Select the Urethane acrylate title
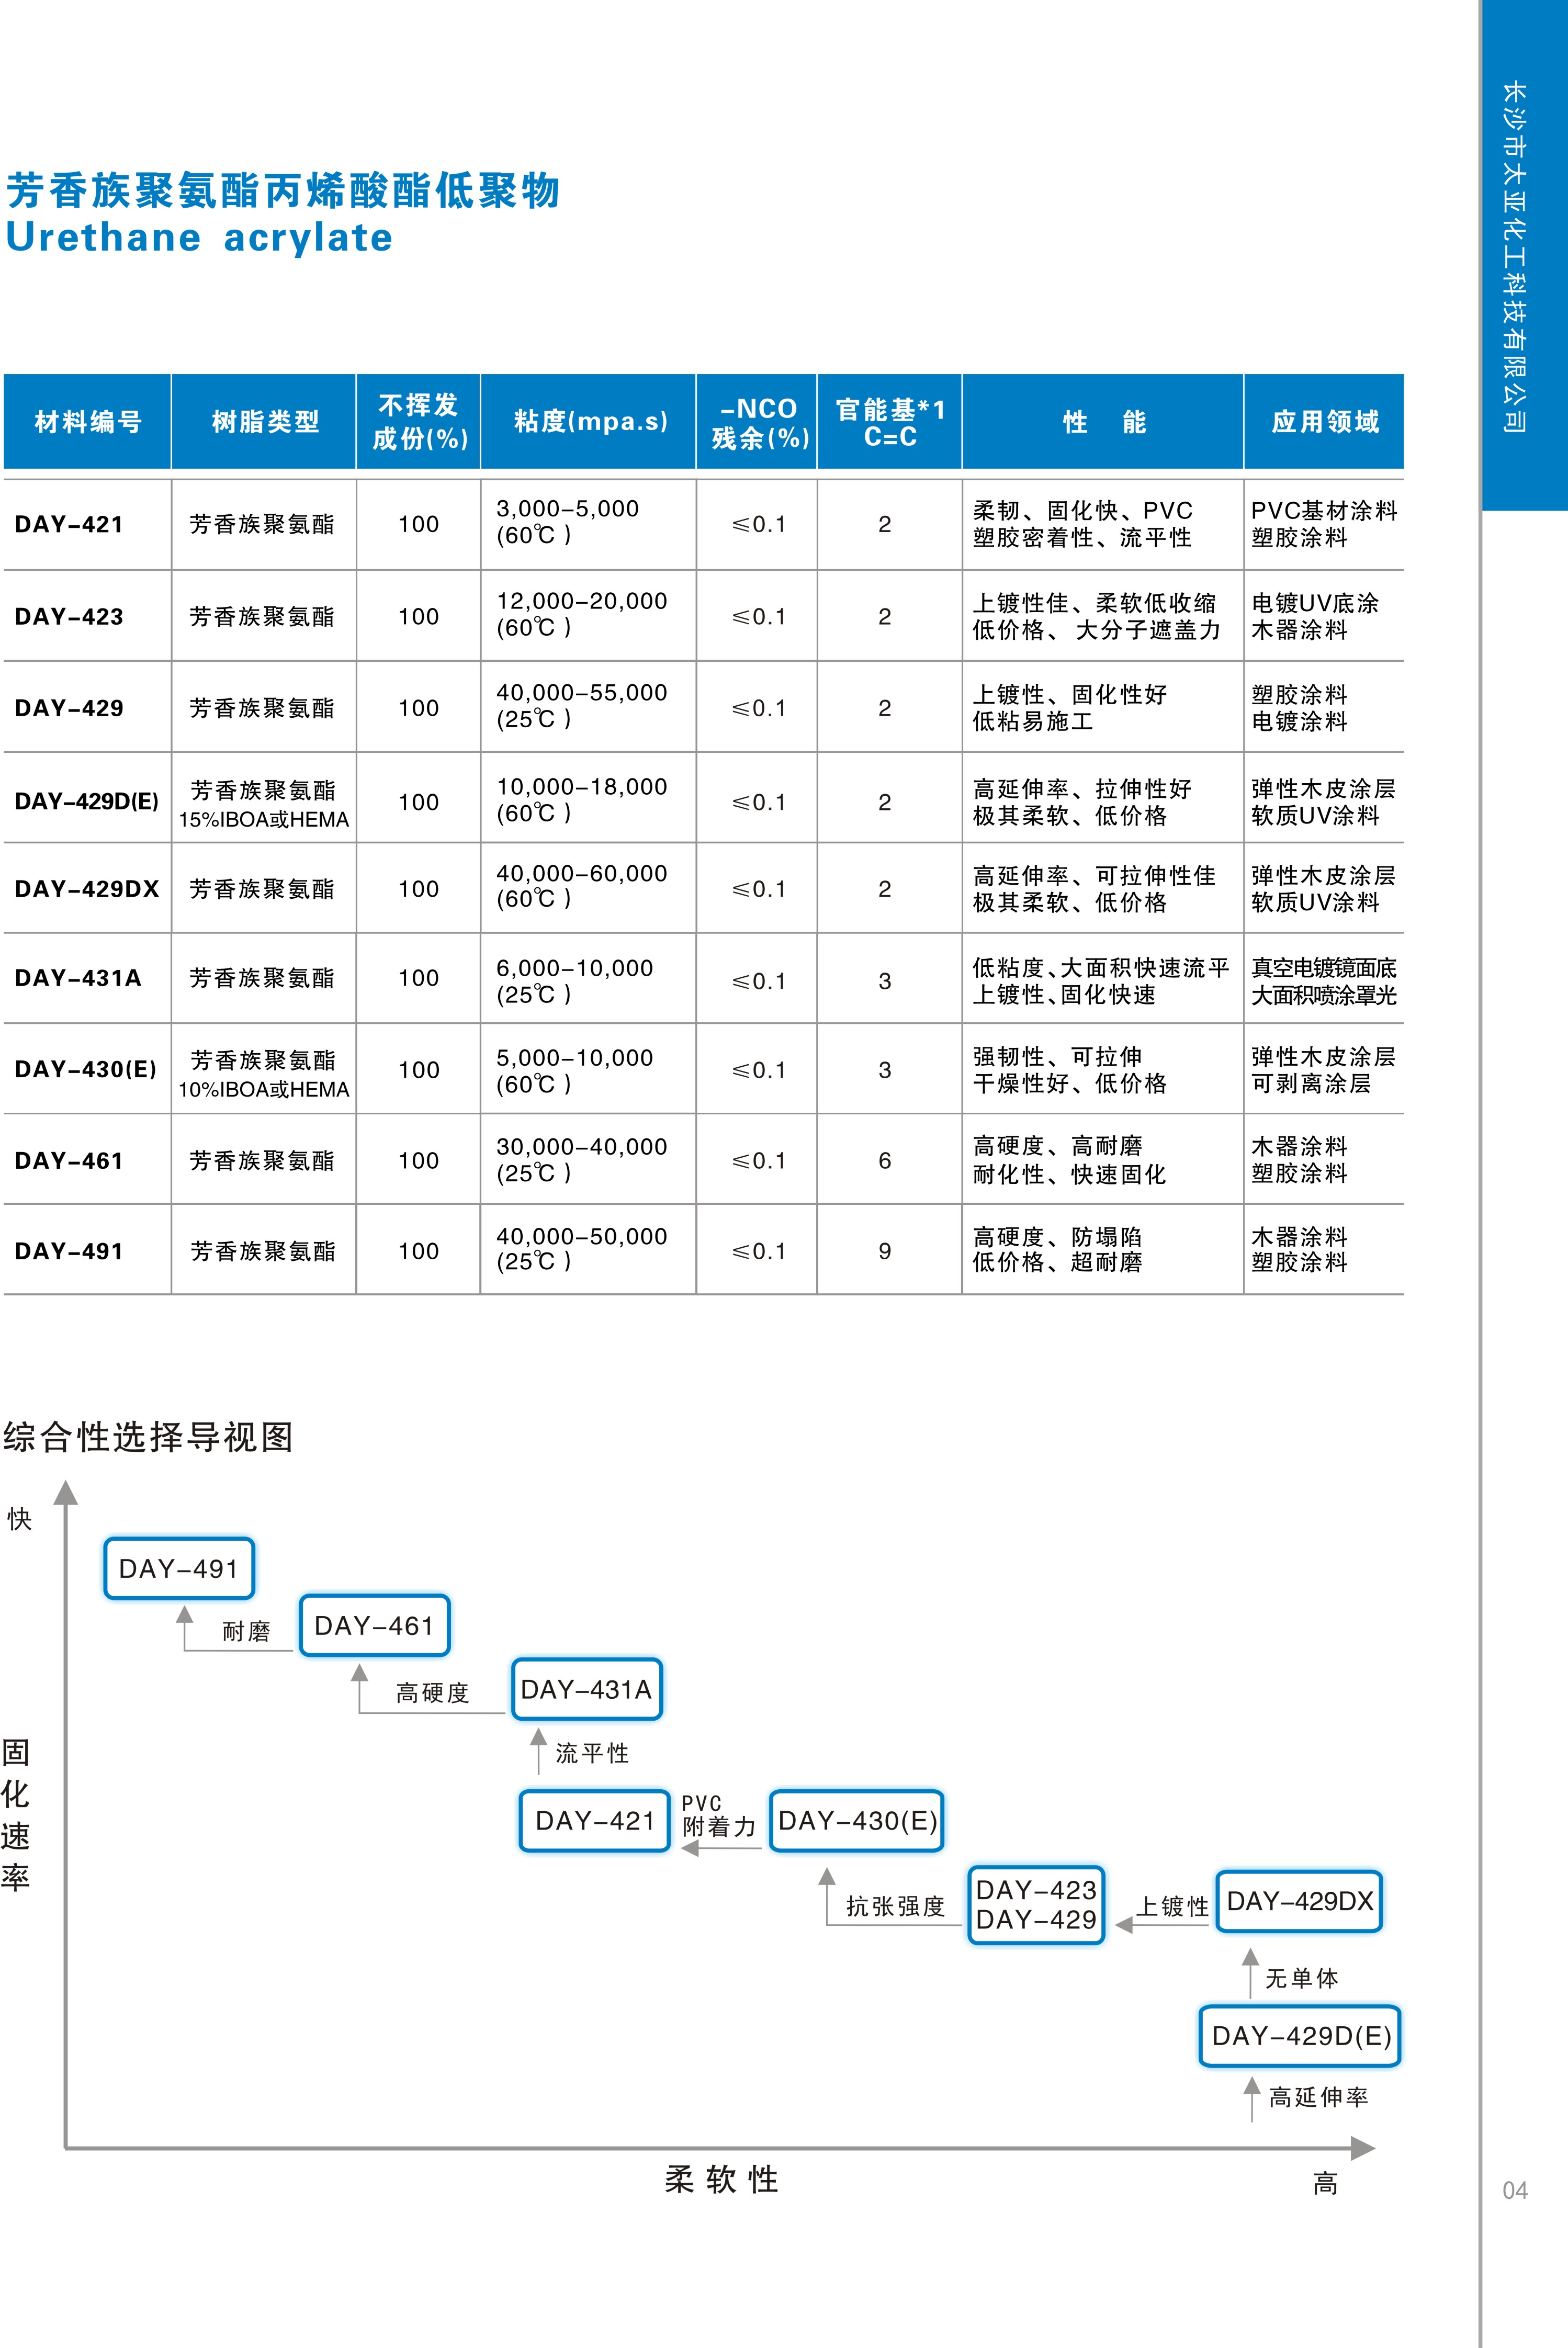1568x2348 pixels. click(199, 237)
